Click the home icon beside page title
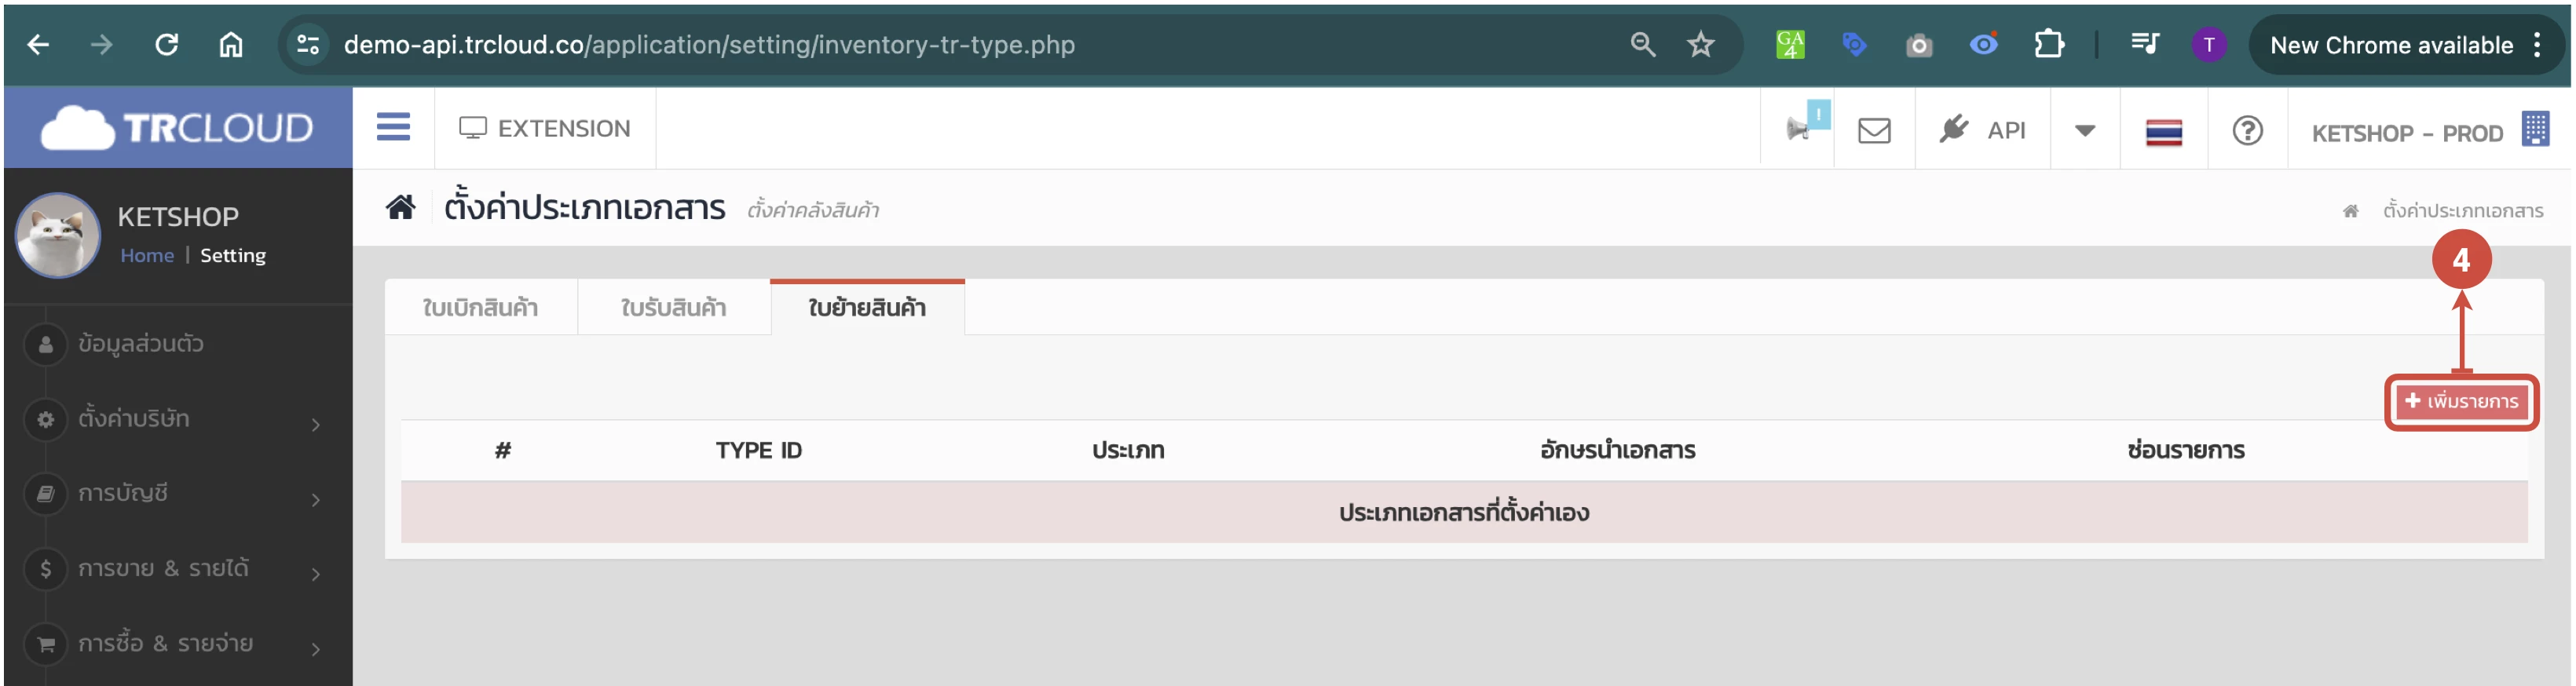Image resolution: width=2576 pixels, height=686 pixels. pyautogui.click(x=401, y=208)
